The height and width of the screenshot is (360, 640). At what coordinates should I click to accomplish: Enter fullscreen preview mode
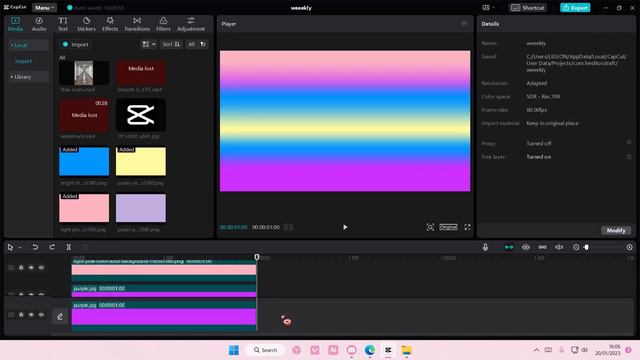point(467,227)
